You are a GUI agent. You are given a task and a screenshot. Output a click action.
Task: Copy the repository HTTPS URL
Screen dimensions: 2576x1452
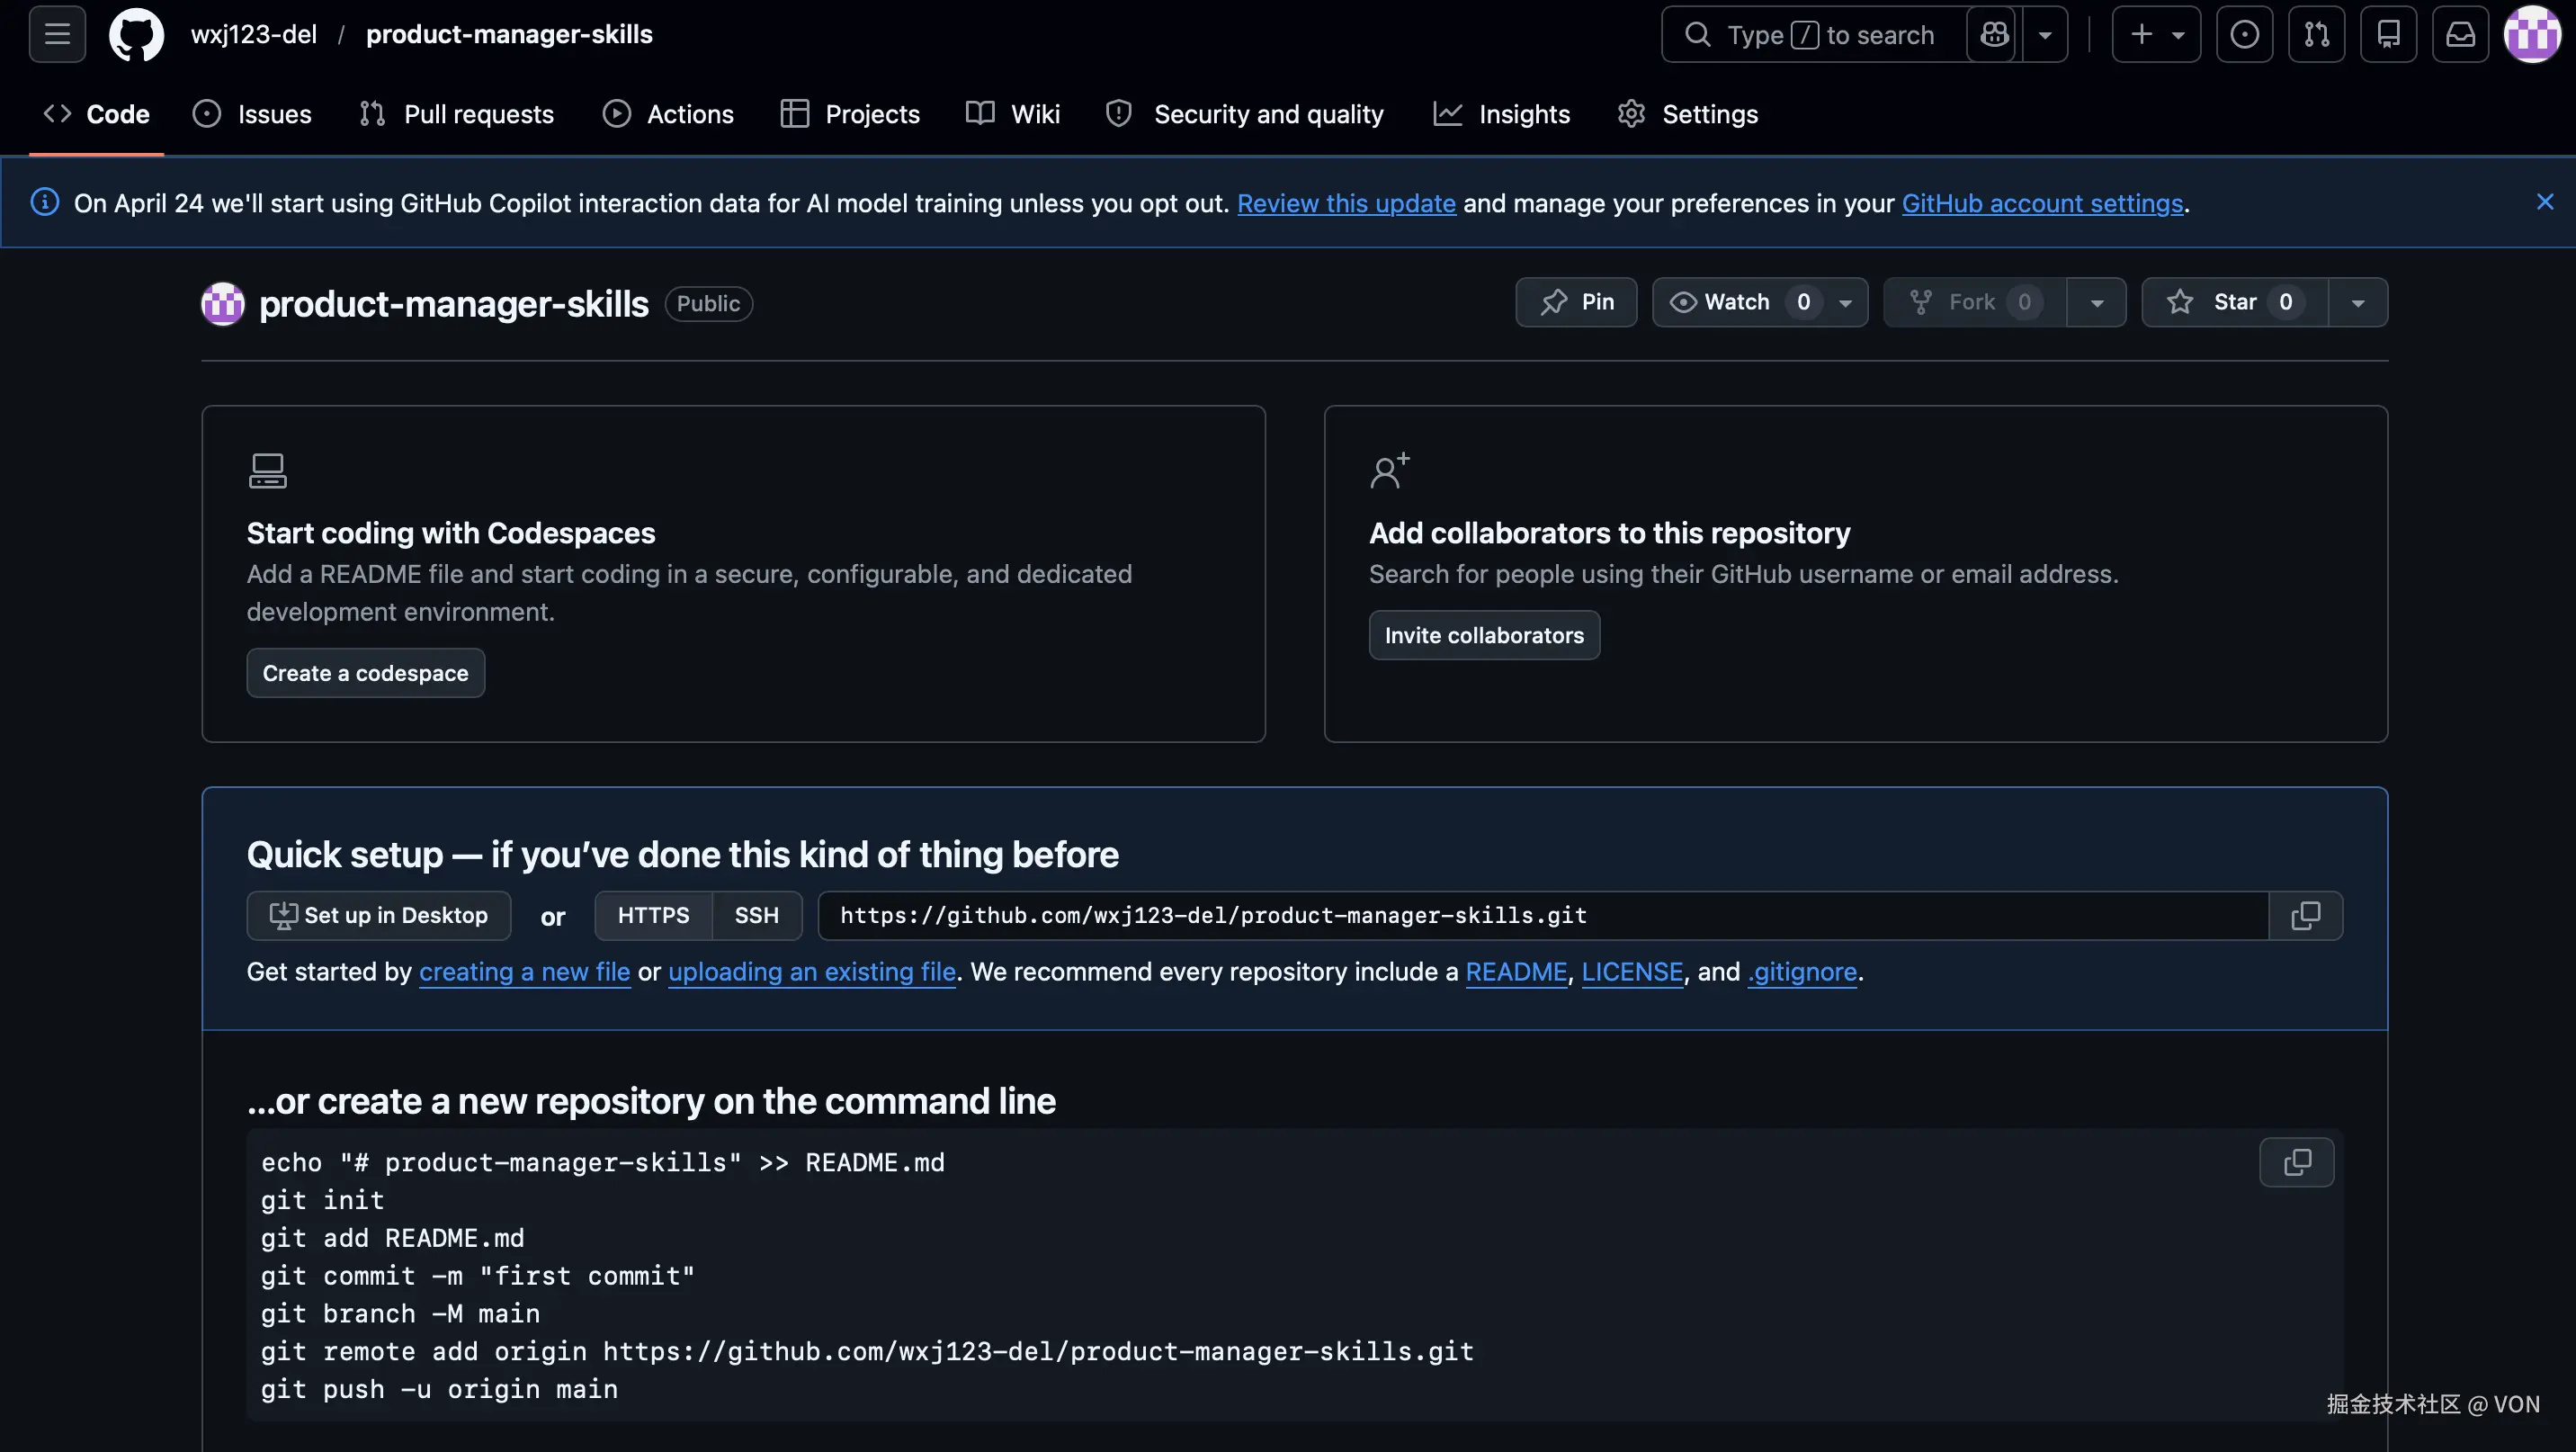2305,915
